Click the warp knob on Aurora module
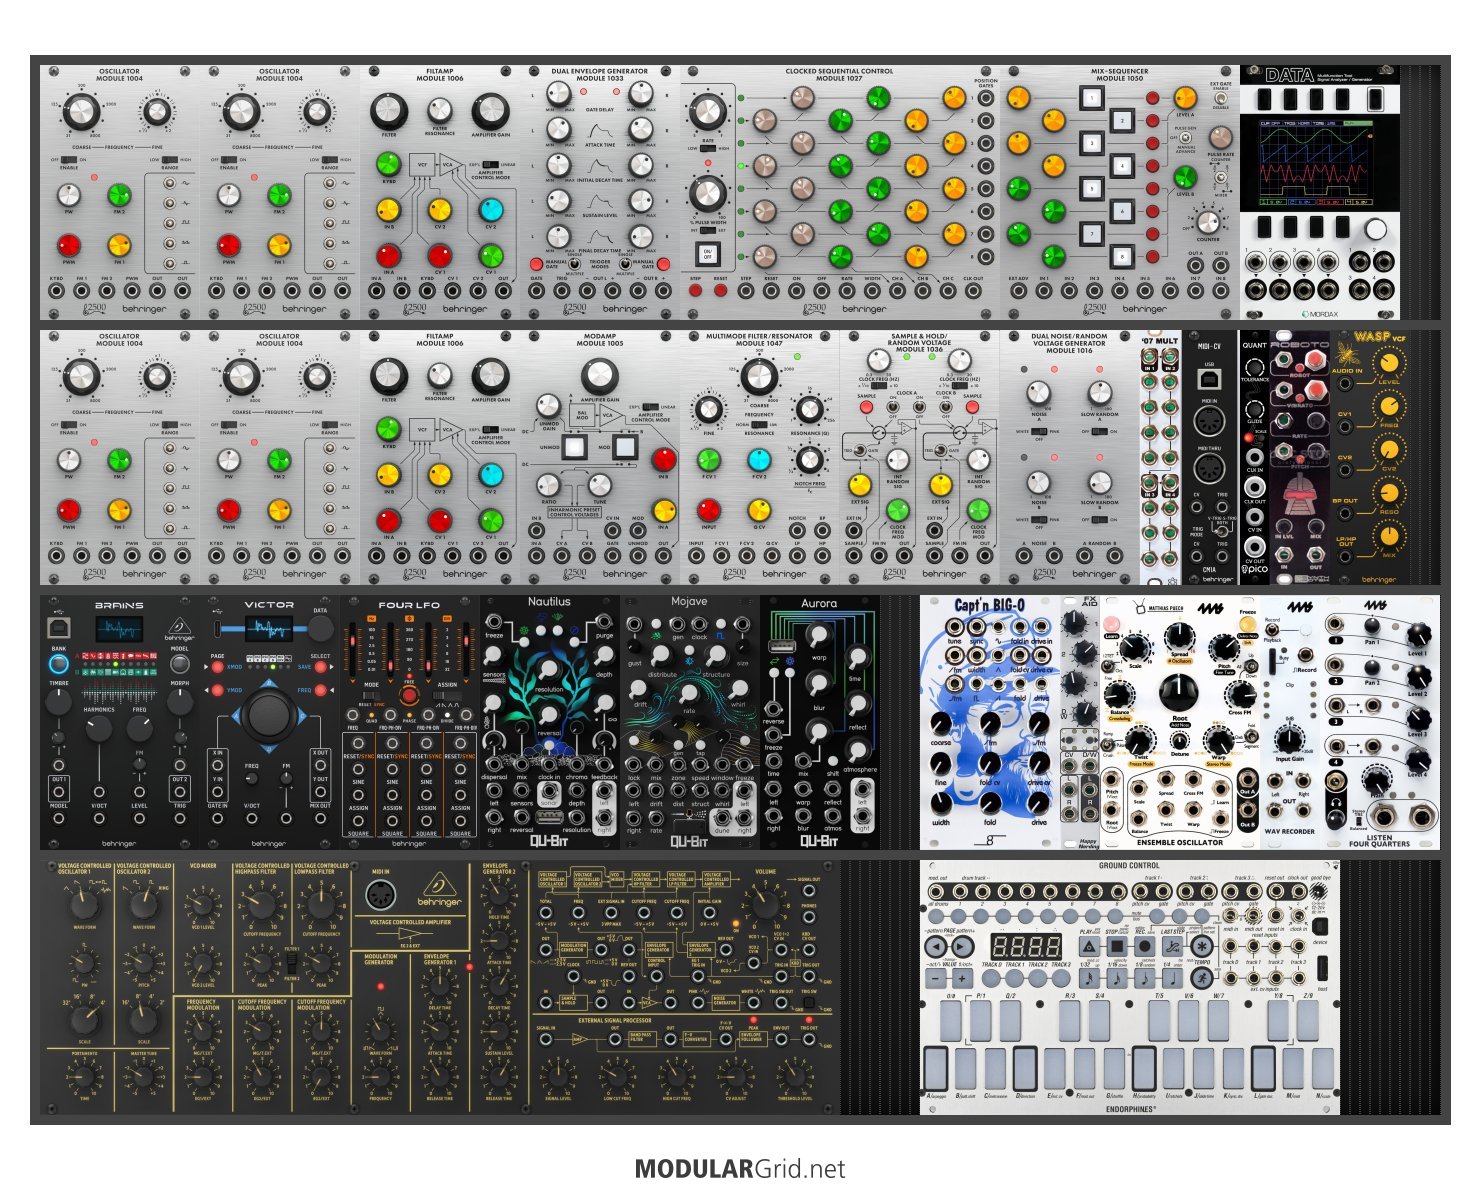 tap(819, 636)
